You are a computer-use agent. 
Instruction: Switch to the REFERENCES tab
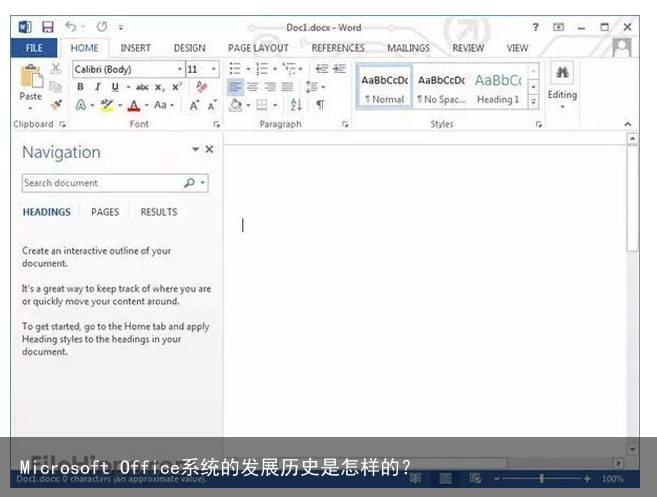(338, 48)
